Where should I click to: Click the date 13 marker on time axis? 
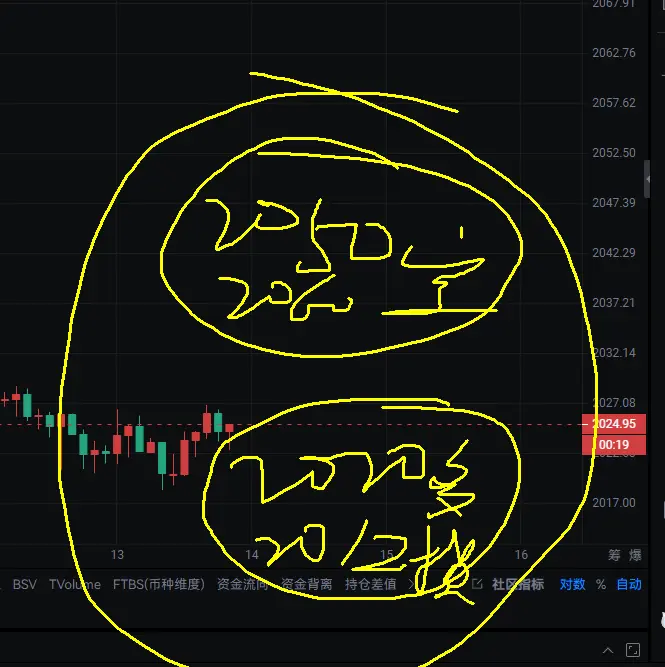point(117,555)
